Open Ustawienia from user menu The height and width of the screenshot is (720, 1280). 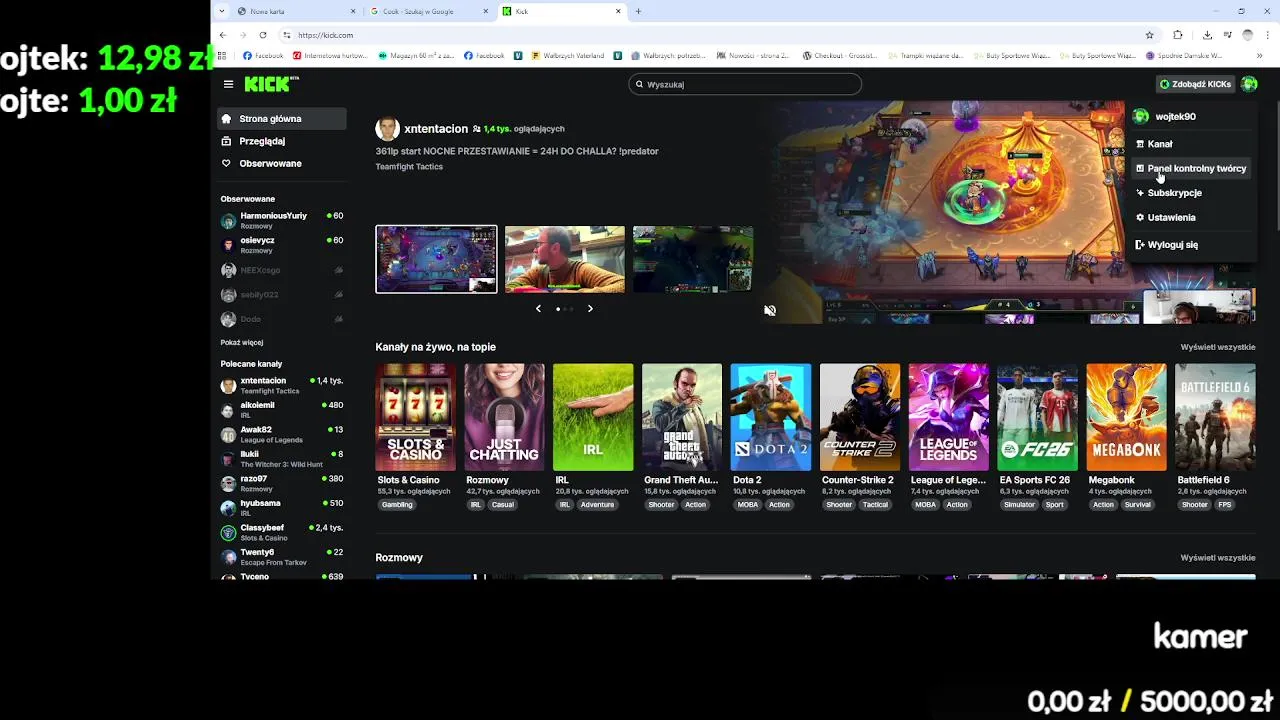(x=1191, y=217)
